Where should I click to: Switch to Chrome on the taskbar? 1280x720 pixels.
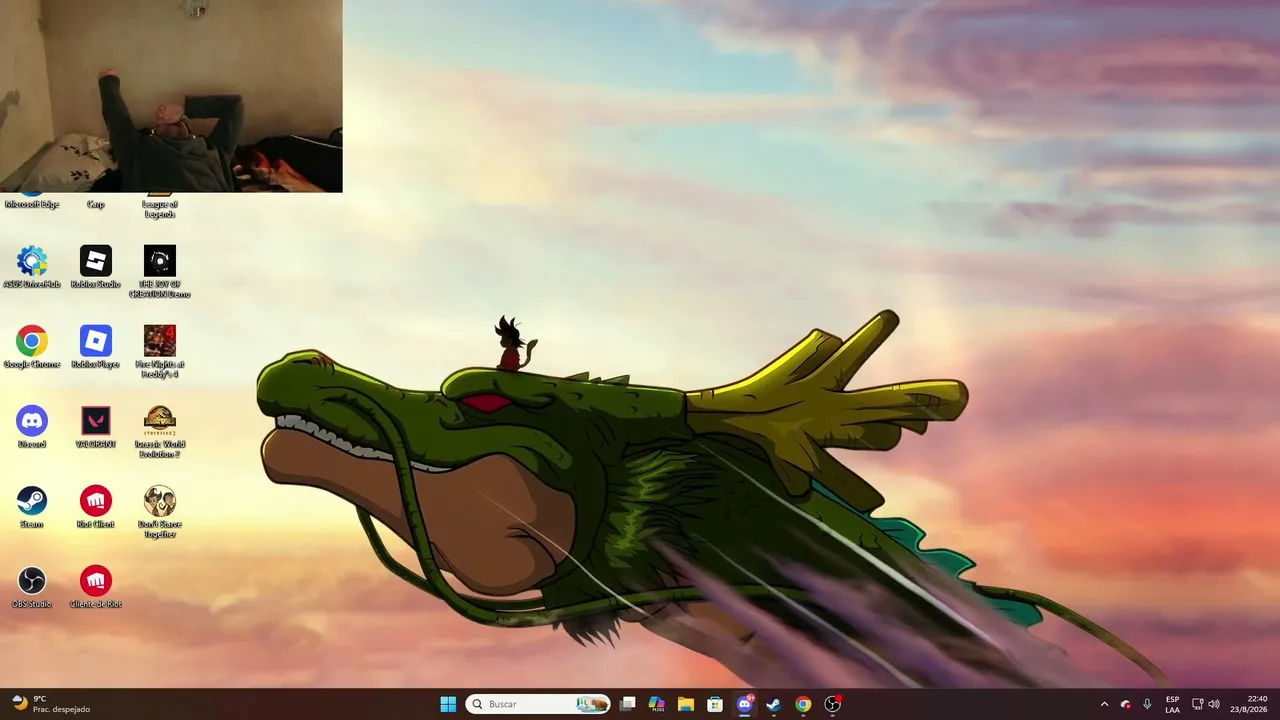pyautogui.click(x=803, y=704)
